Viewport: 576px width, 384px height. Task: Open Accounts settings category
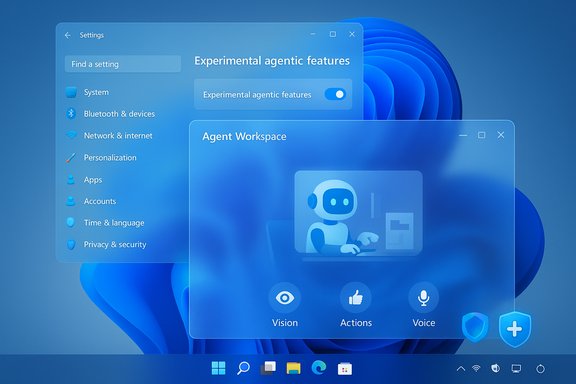click(x=100, y=201)
